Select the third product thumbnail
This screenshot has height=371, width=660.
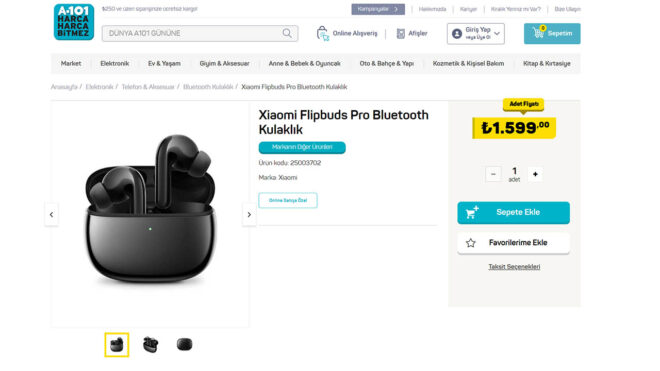[184, 344]
